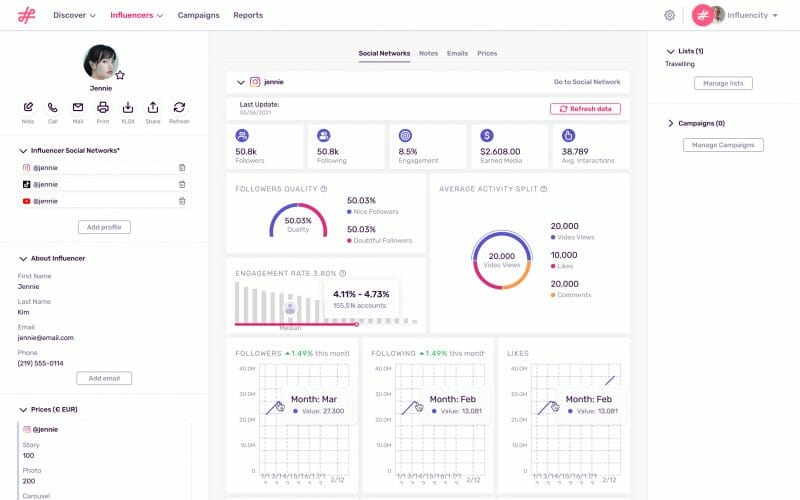Click the Note pencil icon under Jennie
Image resolution: width=800 pixels, height=500 pixels.
pos(28,107)
